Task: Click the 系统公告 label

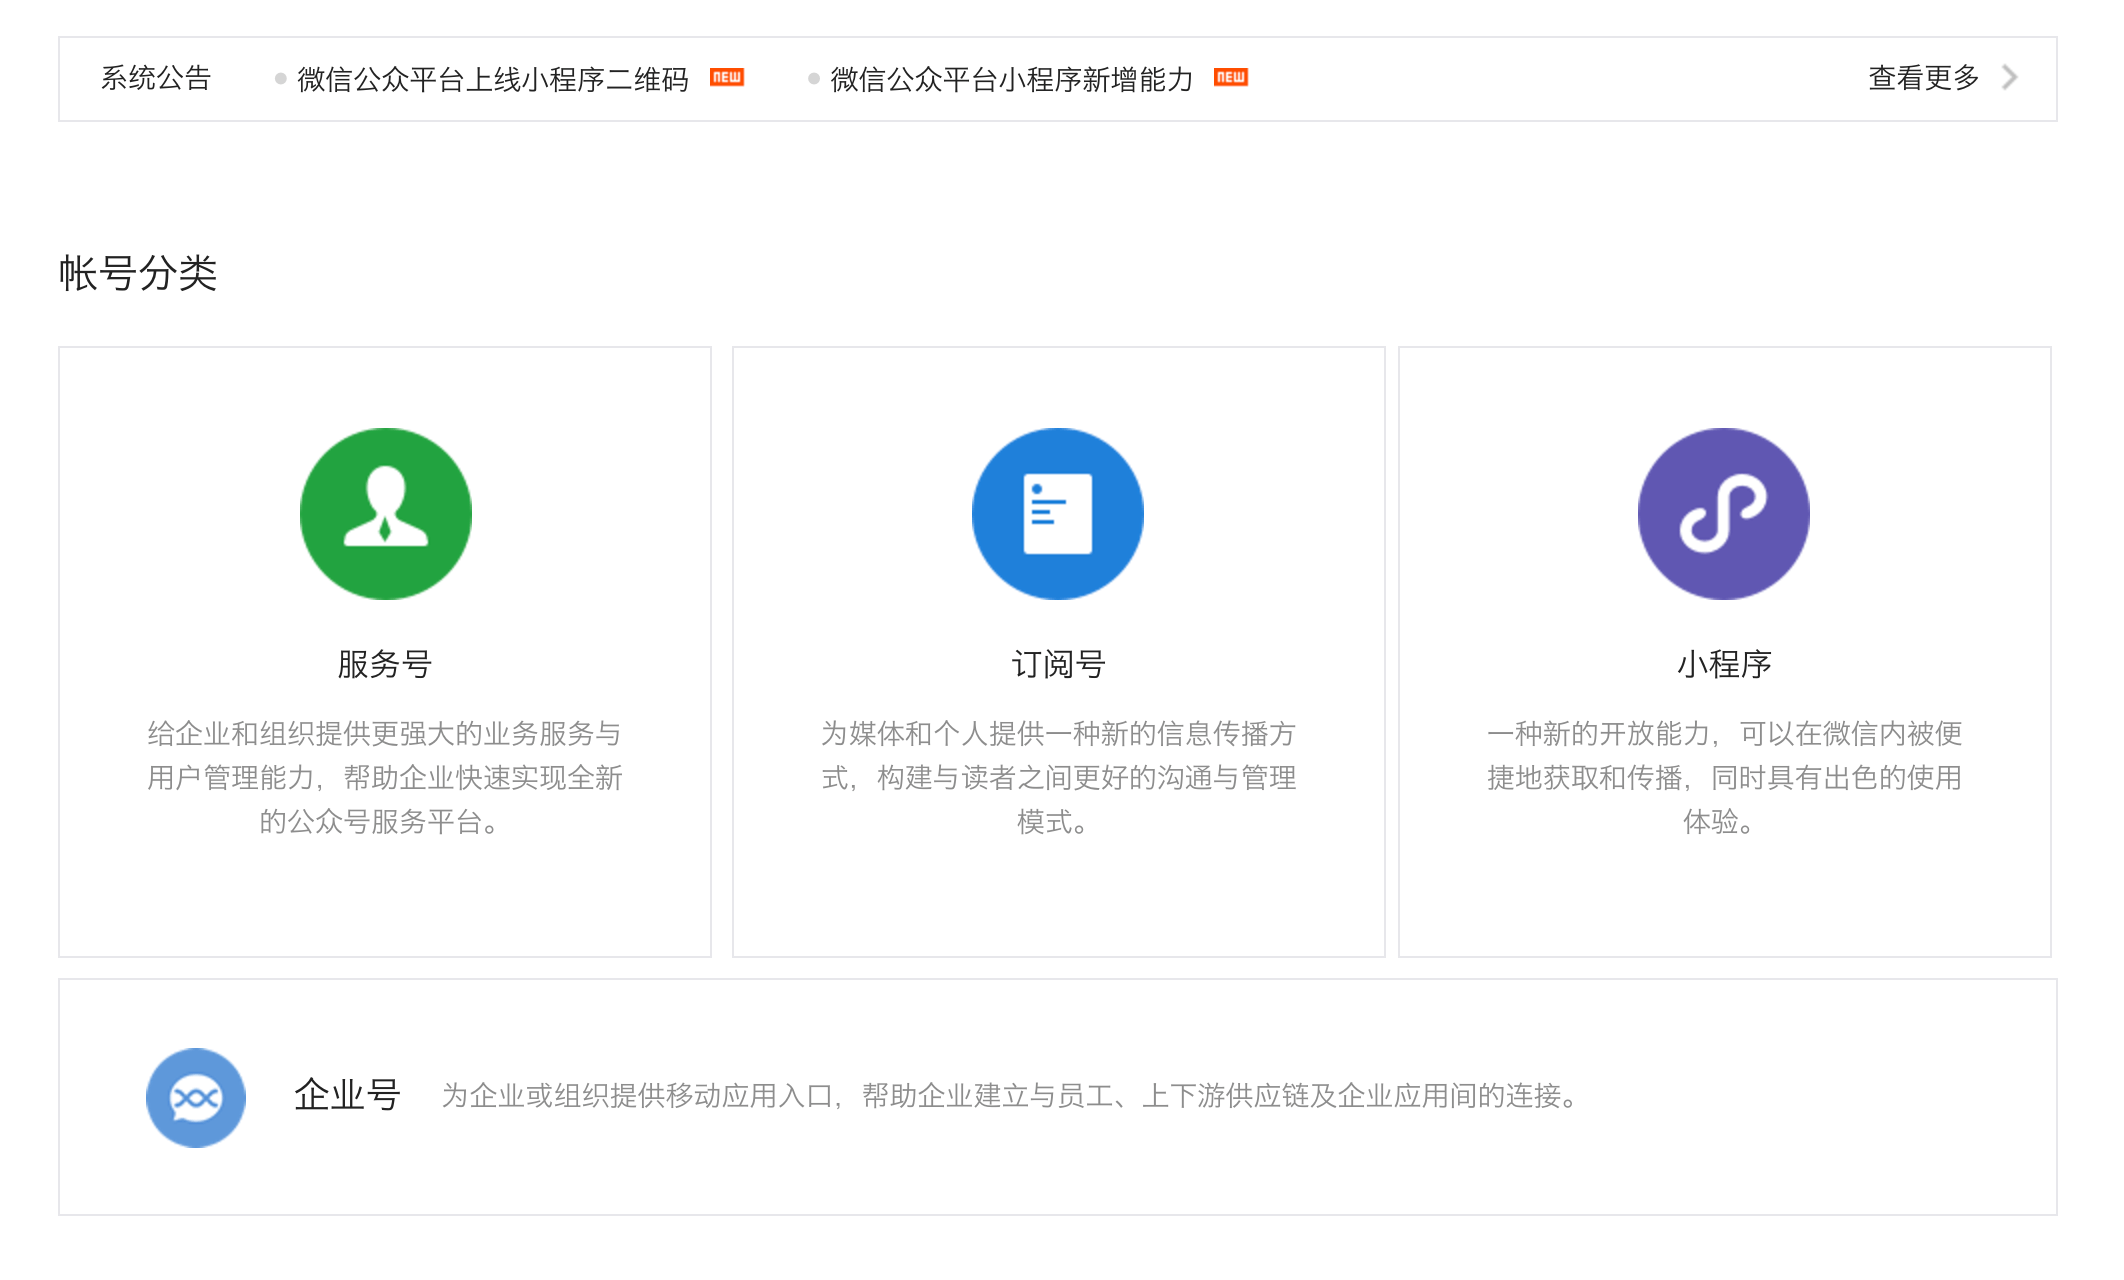Action: pyautogui.click(x=154, y=77)
